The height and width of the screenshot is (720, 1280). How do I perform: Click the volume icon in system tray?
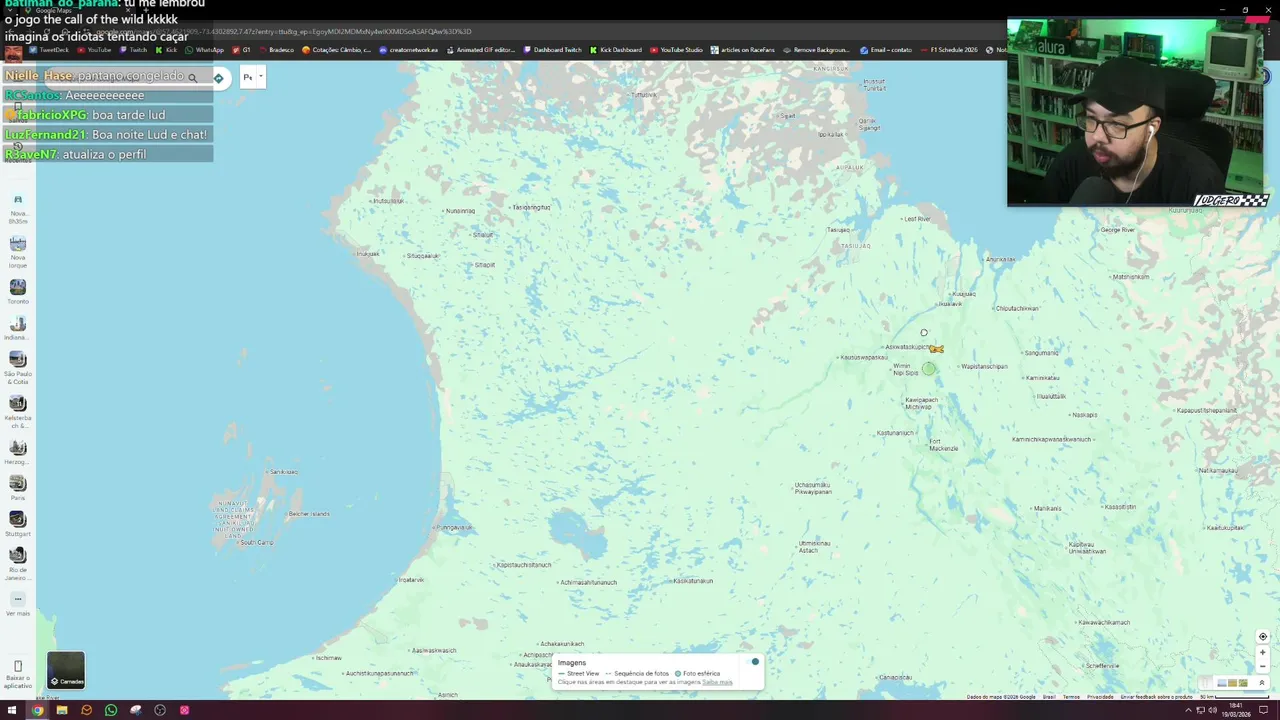(x=1212, y=710)
